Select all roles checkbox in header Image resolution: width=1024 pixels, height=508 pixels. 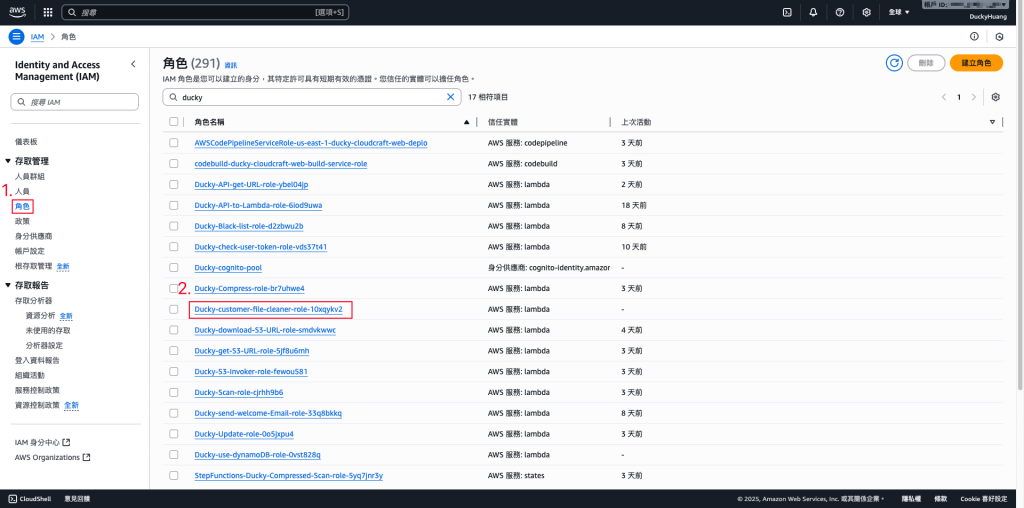coord(174,121)
